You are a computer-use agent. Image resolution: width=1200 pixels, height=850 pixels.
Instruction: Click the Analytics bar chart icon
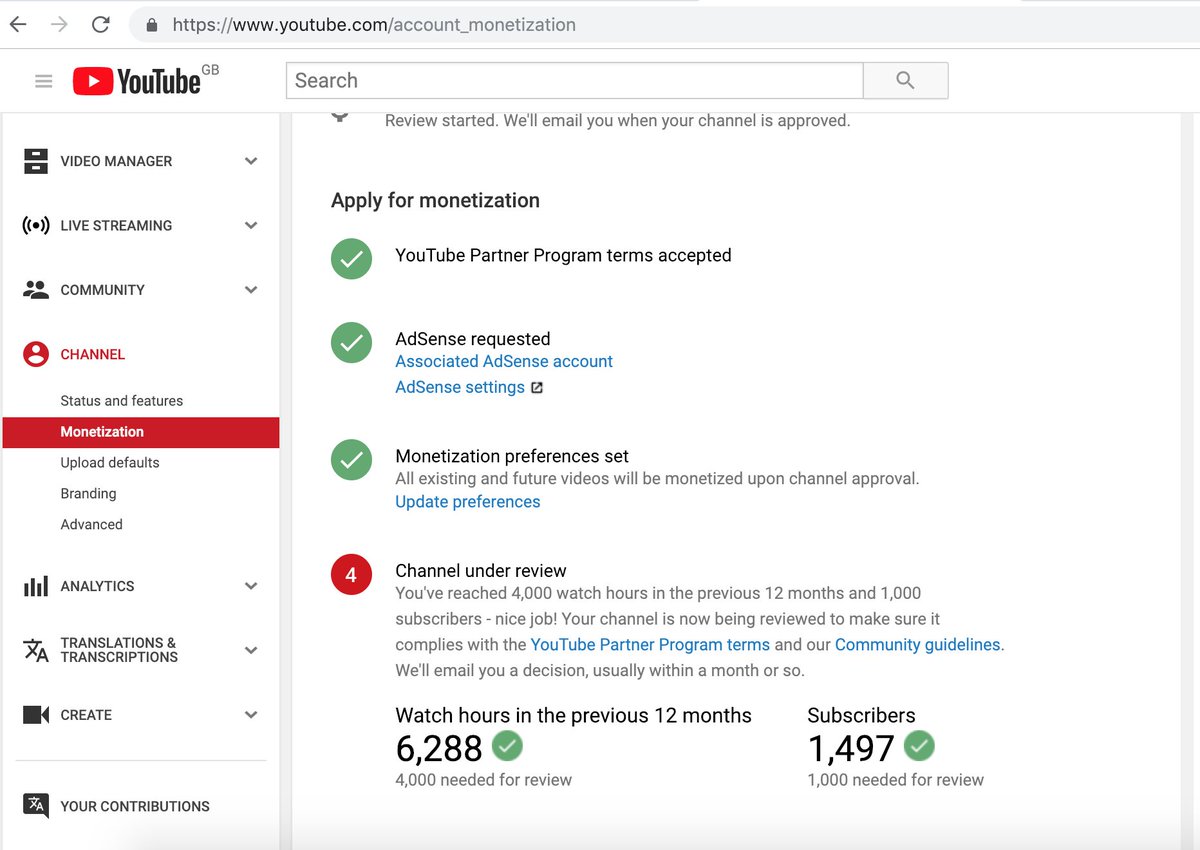[x=36, y=586]
